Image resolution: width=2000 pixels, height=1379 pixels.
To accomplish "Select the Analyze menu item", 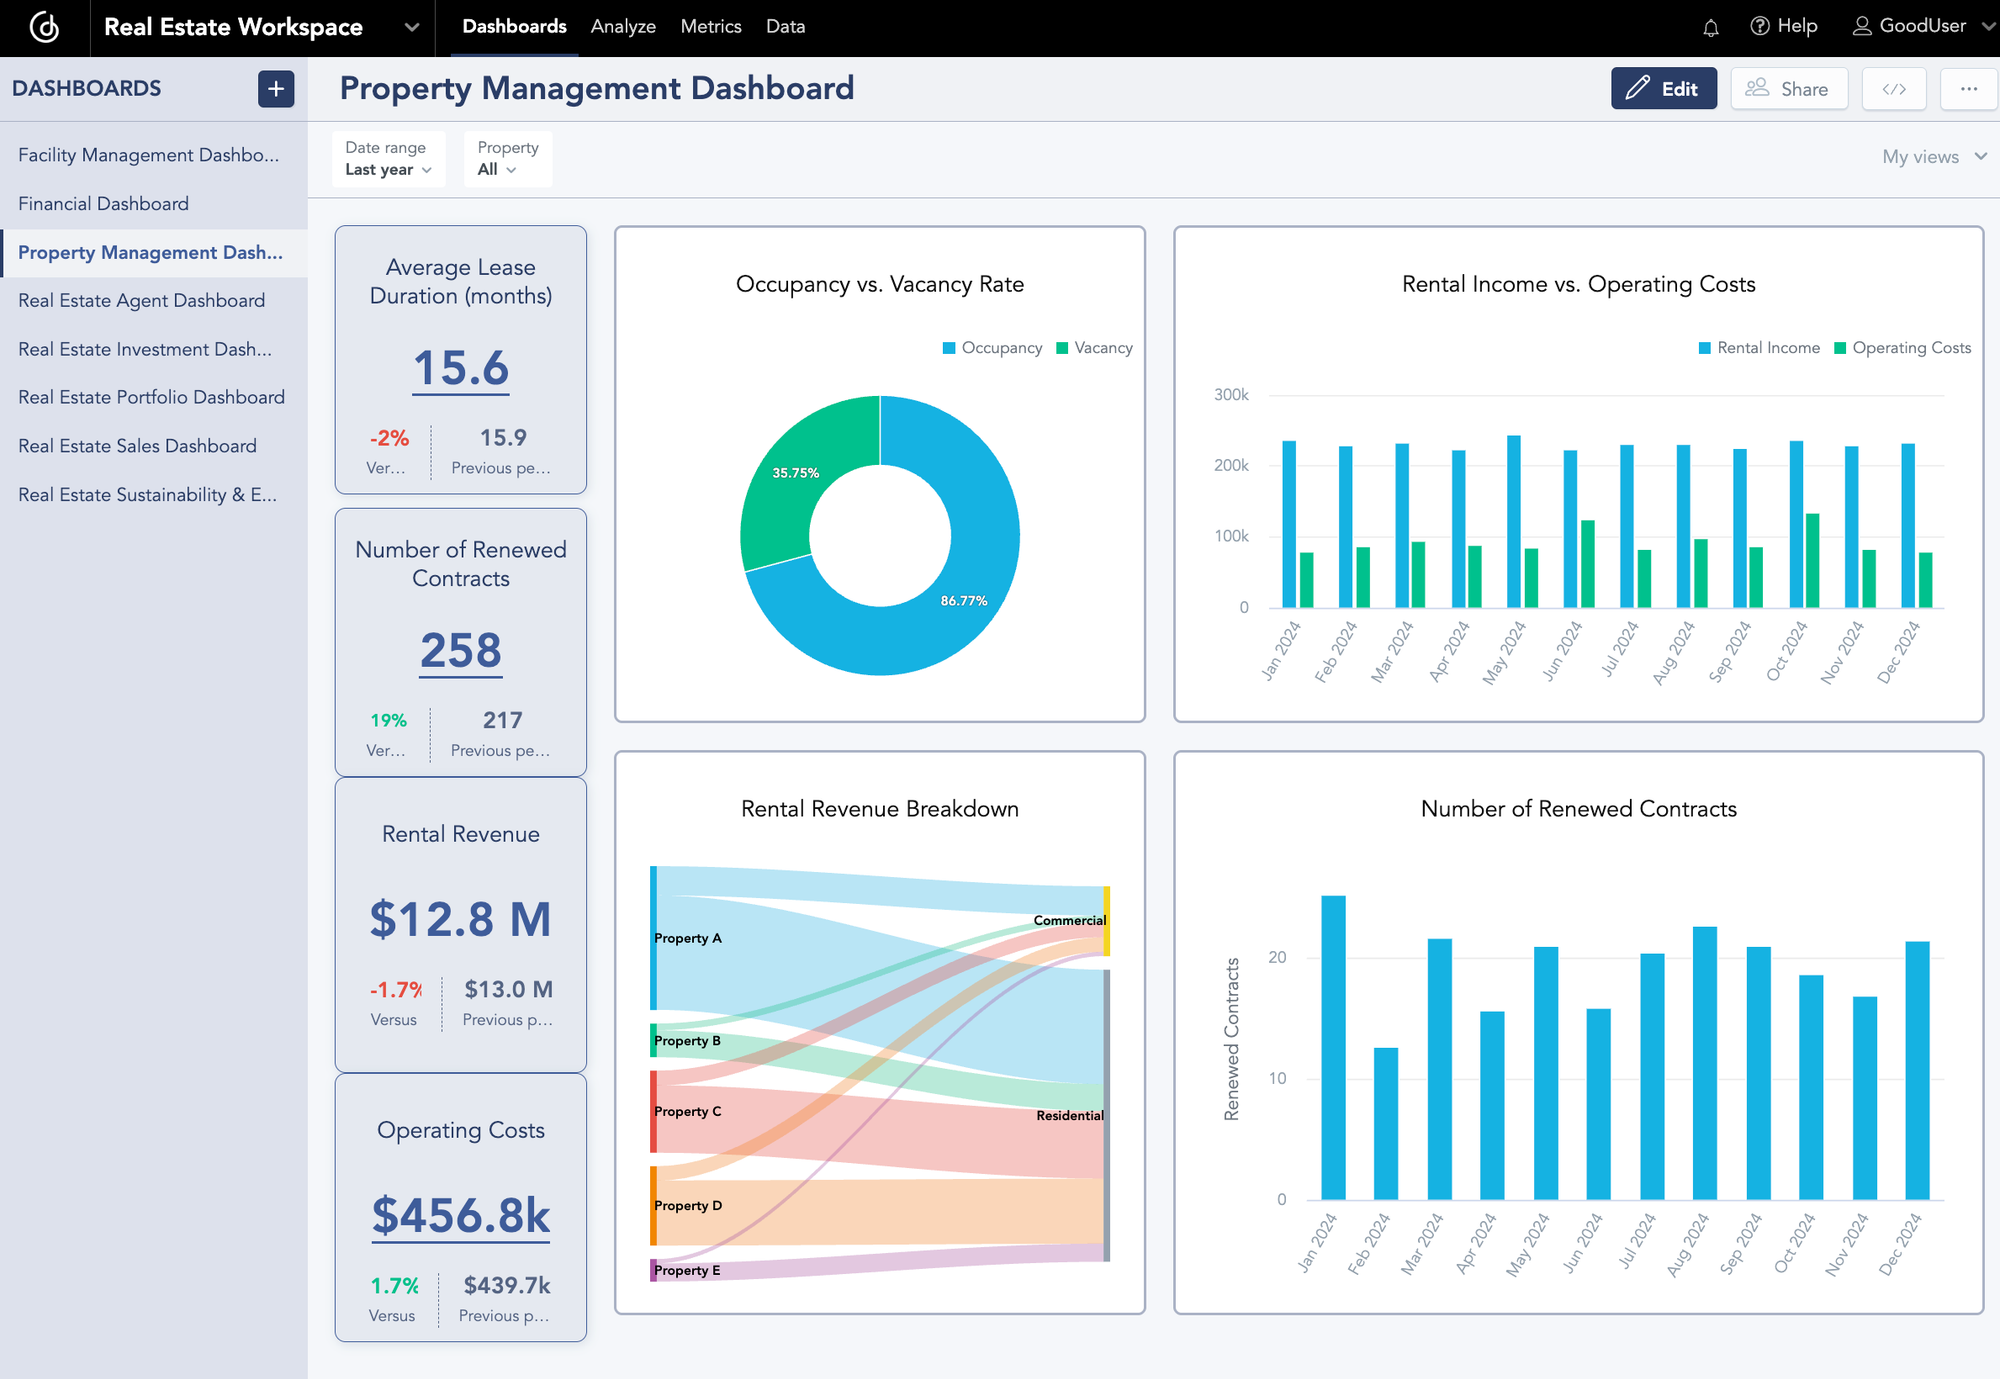I will click(623, 27).
